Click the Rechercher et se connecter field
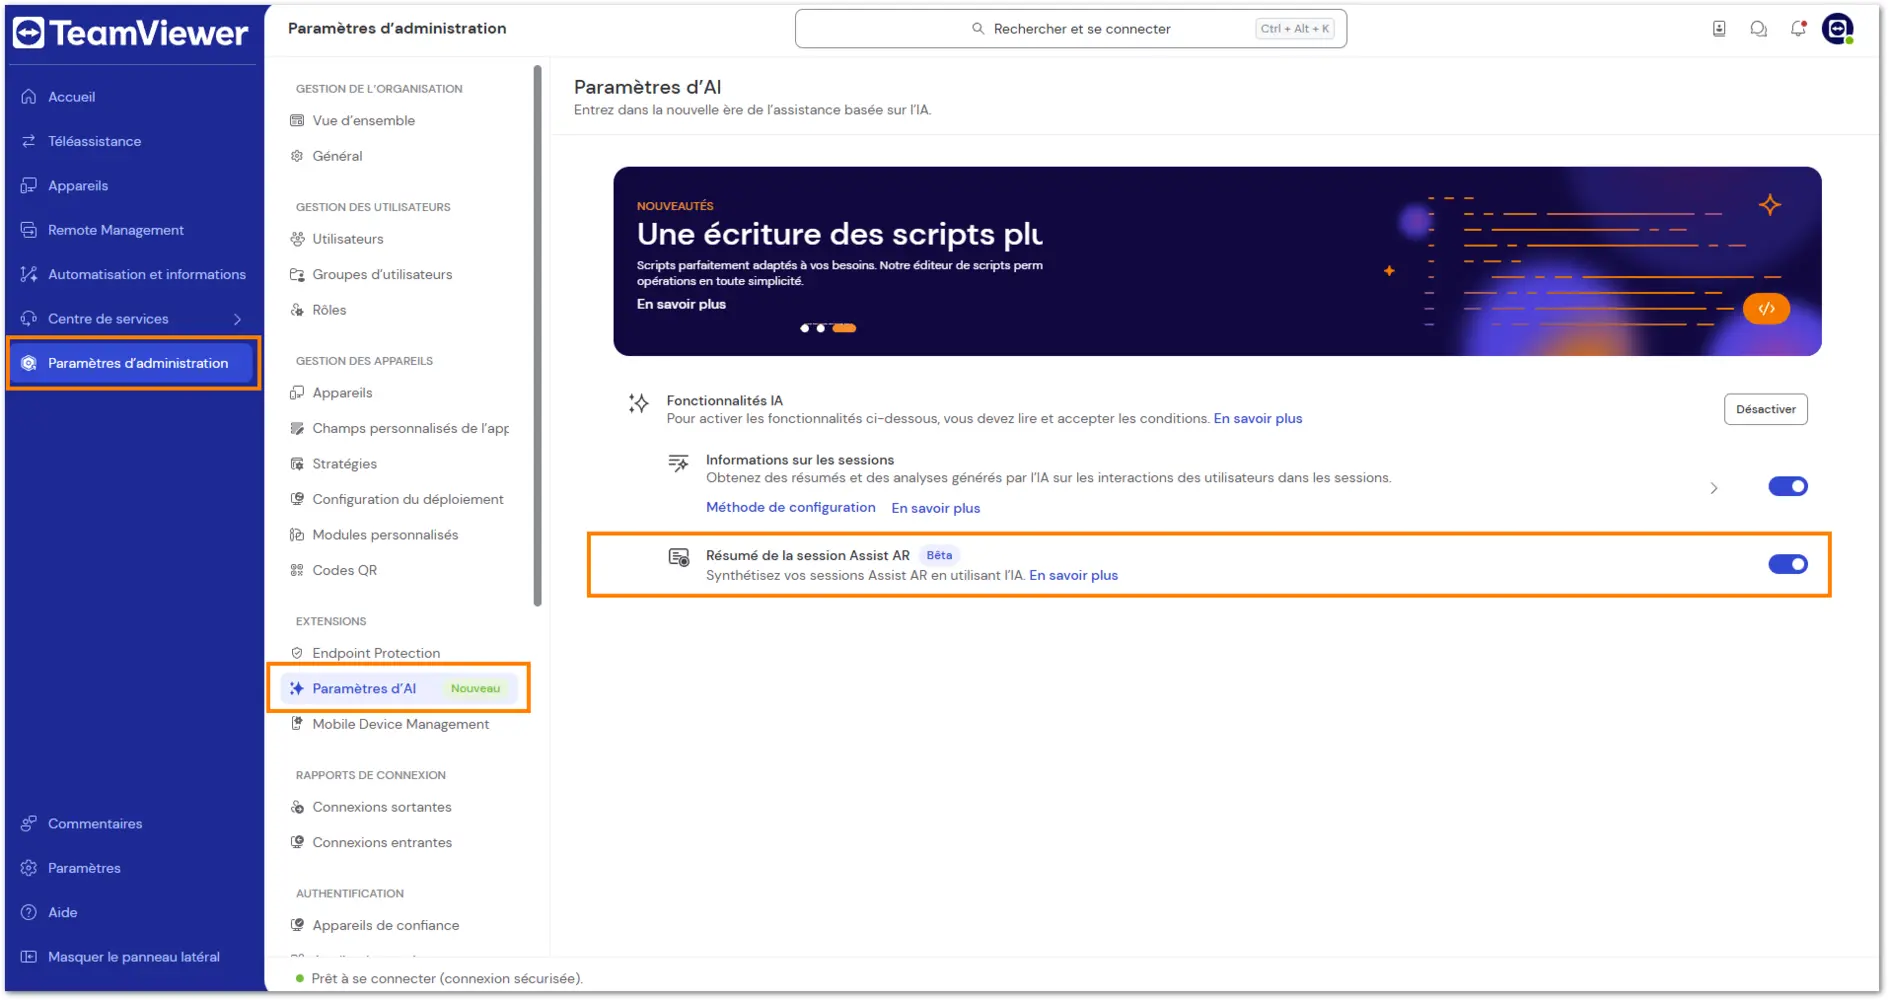 point(1070,29)
